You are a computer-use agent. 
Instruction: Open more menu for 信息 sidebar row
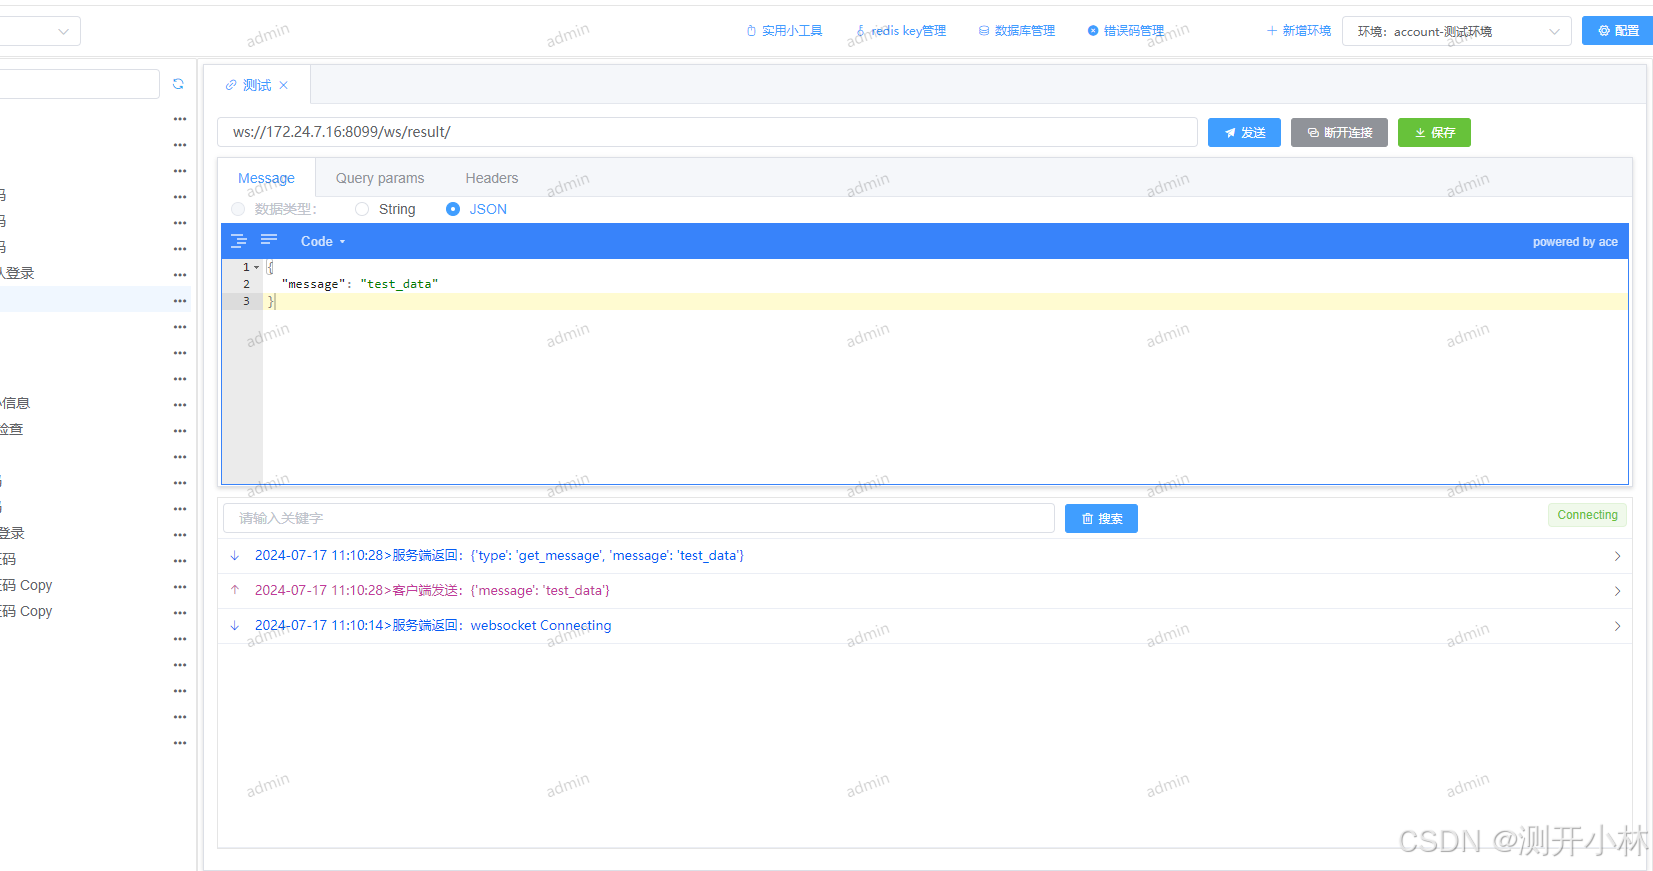180,405
